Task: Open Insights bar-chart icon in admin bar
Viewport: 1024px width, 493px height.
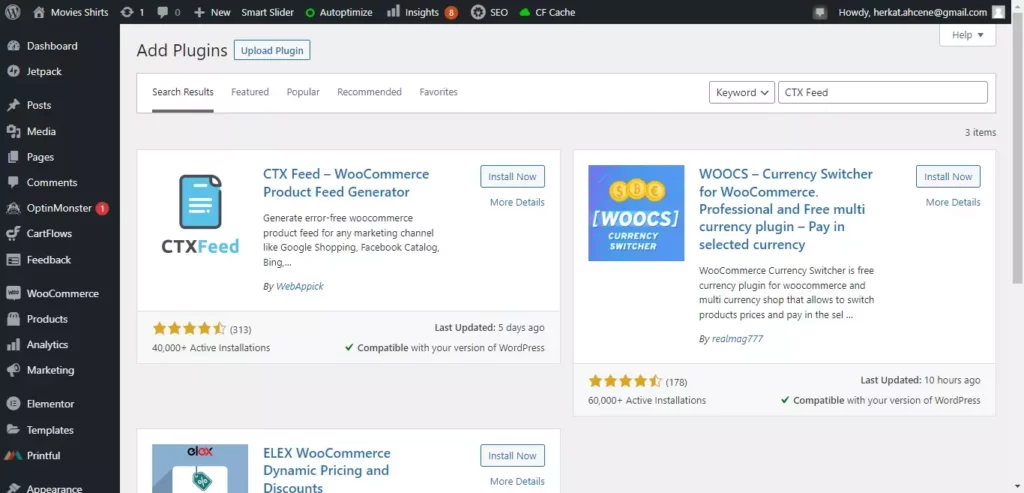Action: pyautogui.click(x=390, y=12)
